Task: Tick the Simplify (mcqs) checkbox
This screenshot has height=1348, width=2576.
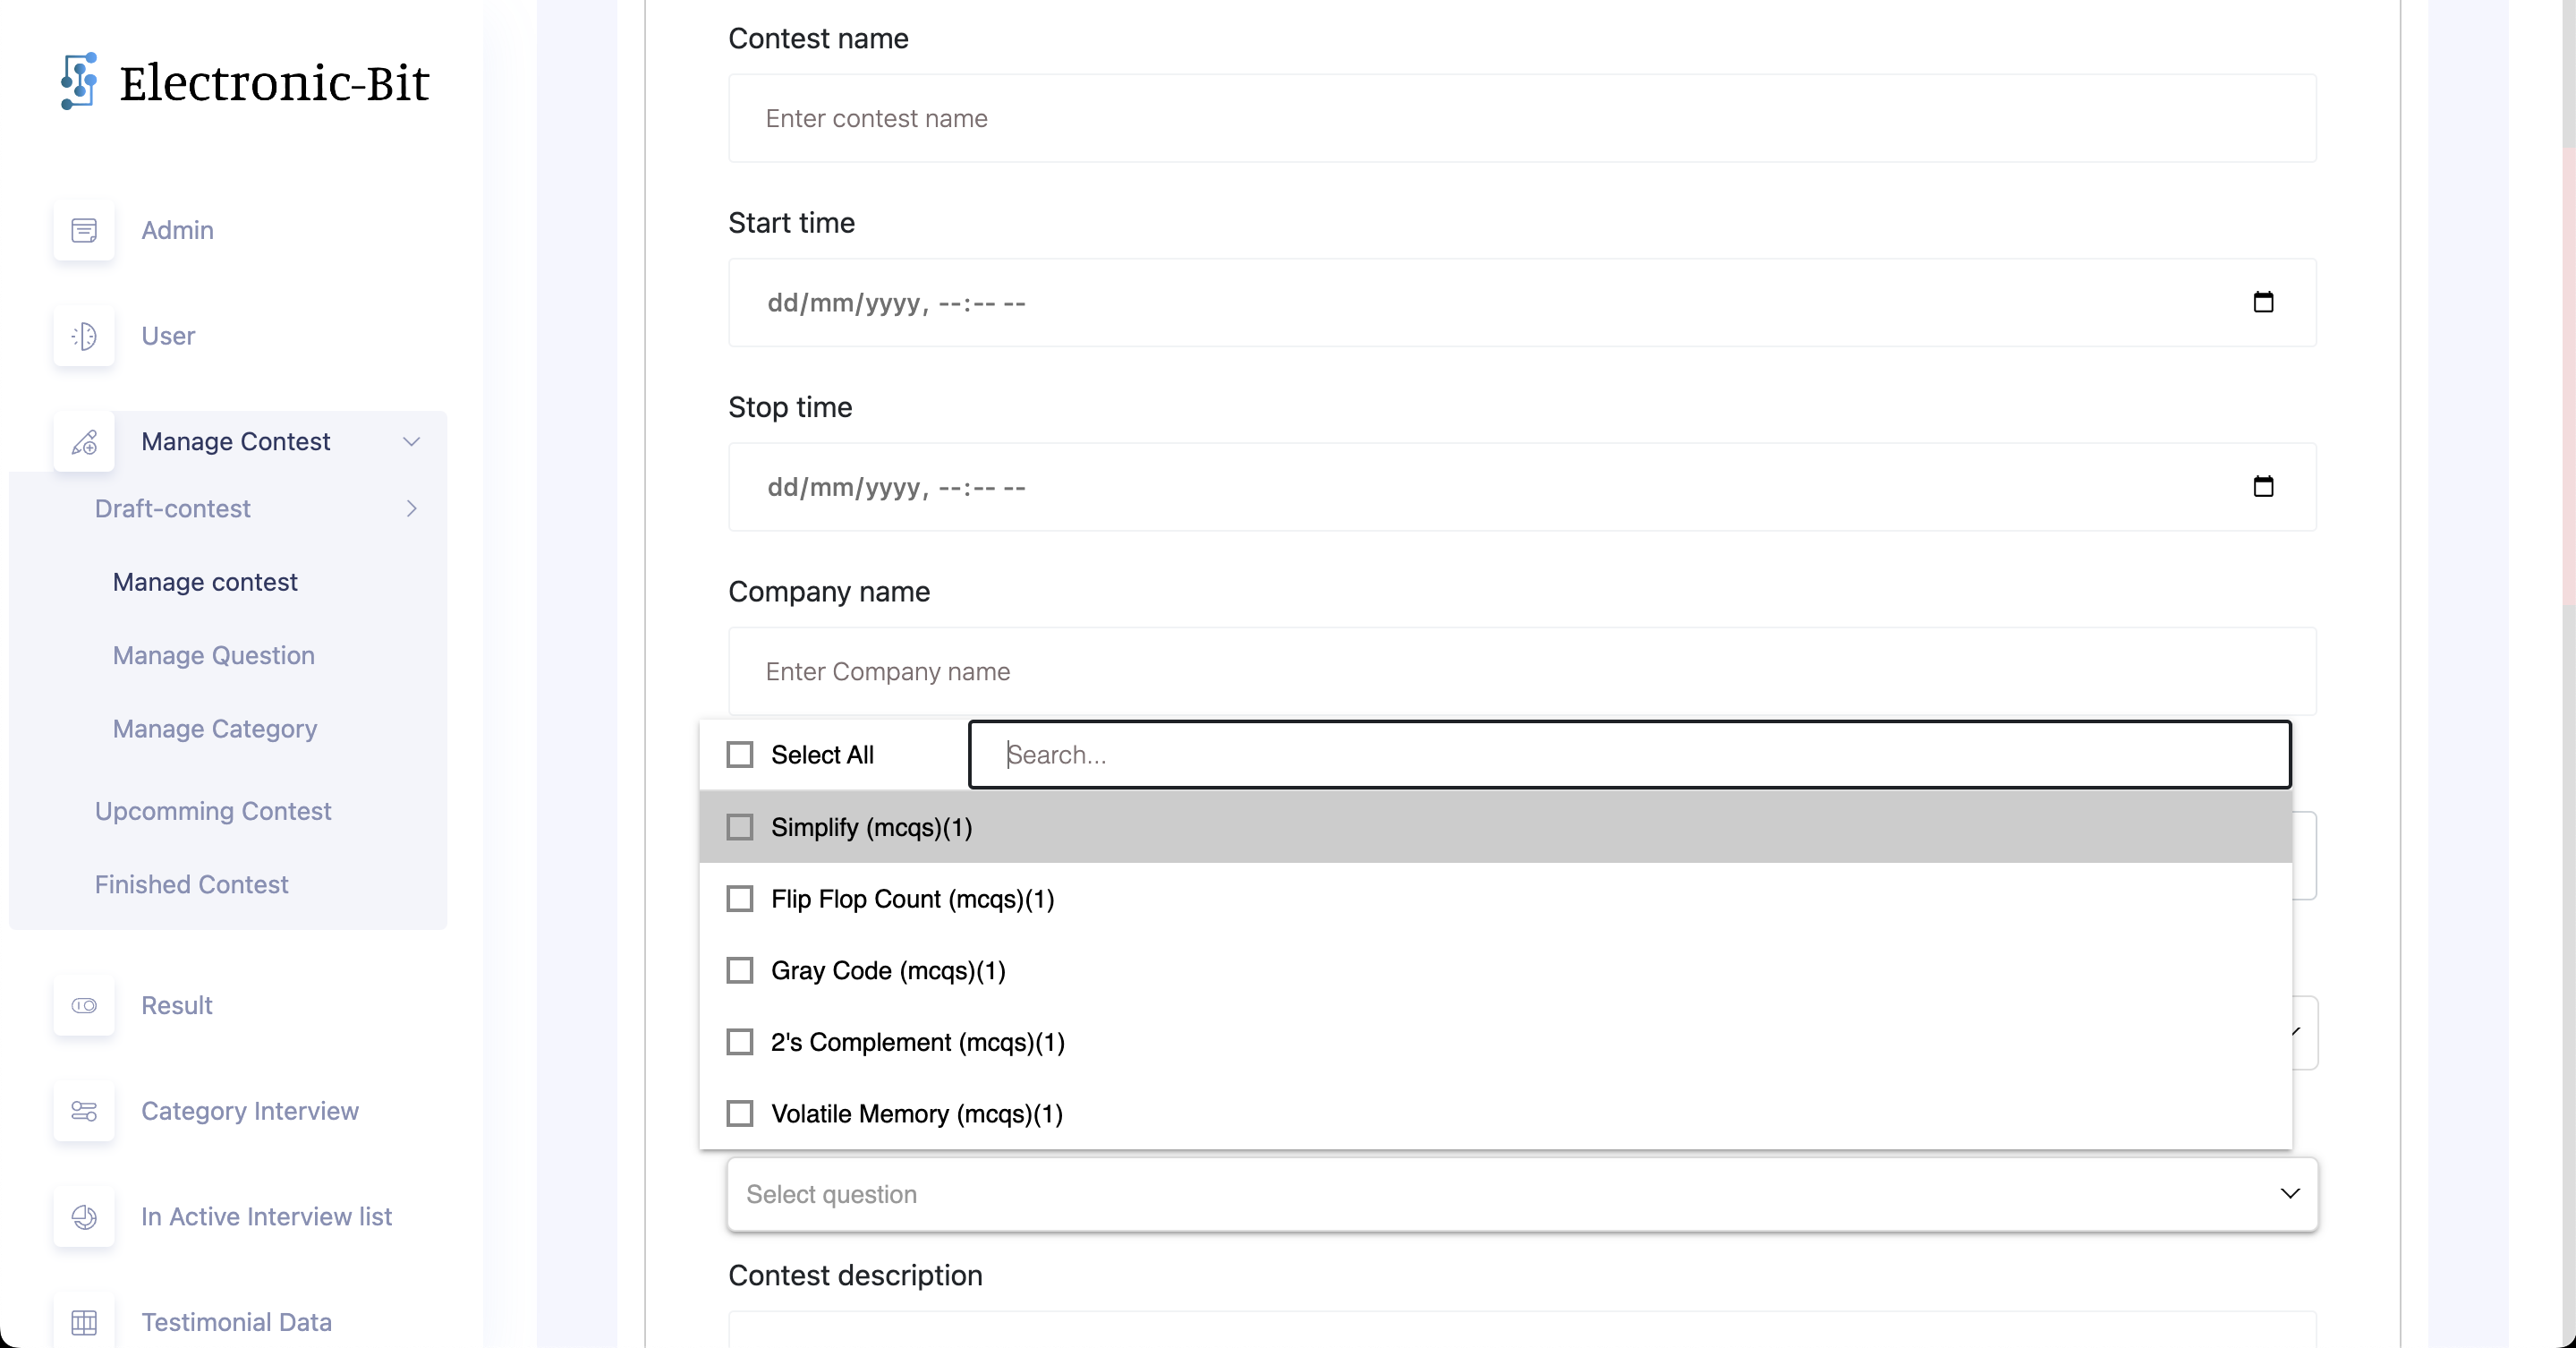Action: tap(740, 827)
